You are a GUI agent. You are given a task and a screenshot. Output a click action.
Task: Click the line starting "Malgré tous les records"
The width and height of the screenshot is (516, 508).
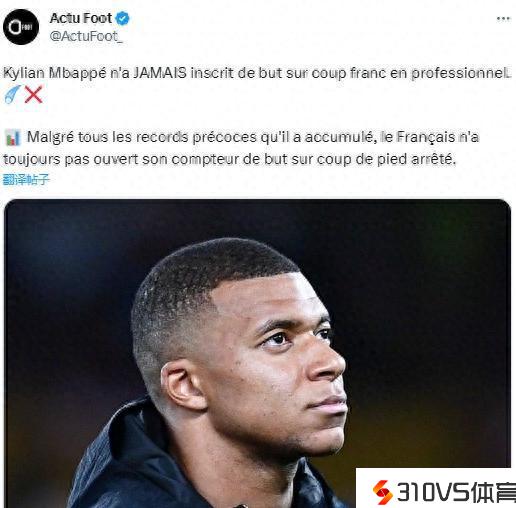pos(253,137)
